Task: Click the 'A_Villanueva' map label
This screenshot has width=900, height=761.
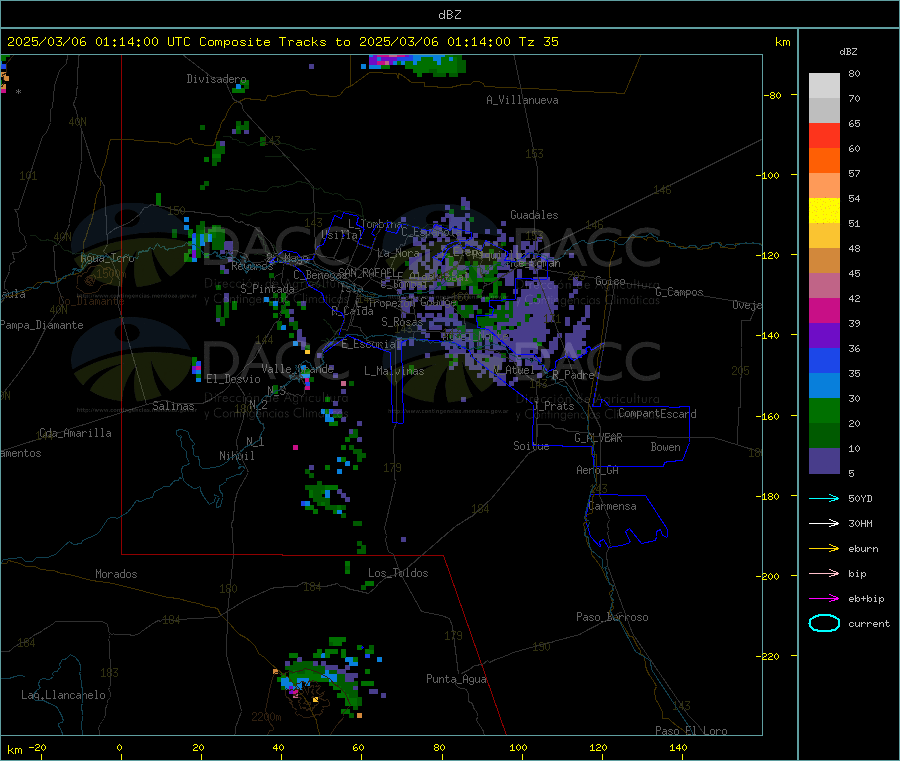Action: pos(522,100)
